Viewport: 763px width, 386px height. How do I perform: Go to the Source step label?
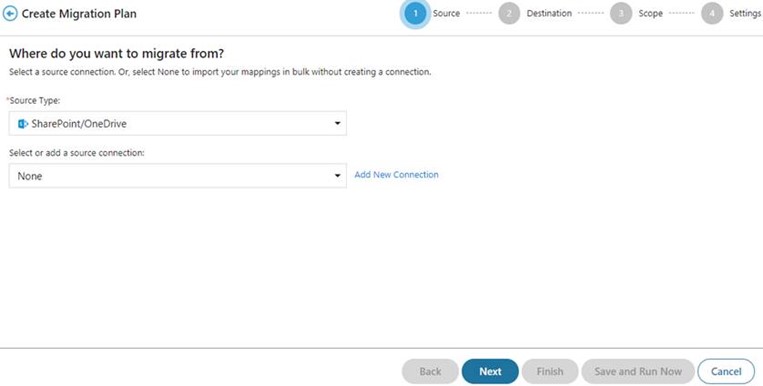[446, 14]
